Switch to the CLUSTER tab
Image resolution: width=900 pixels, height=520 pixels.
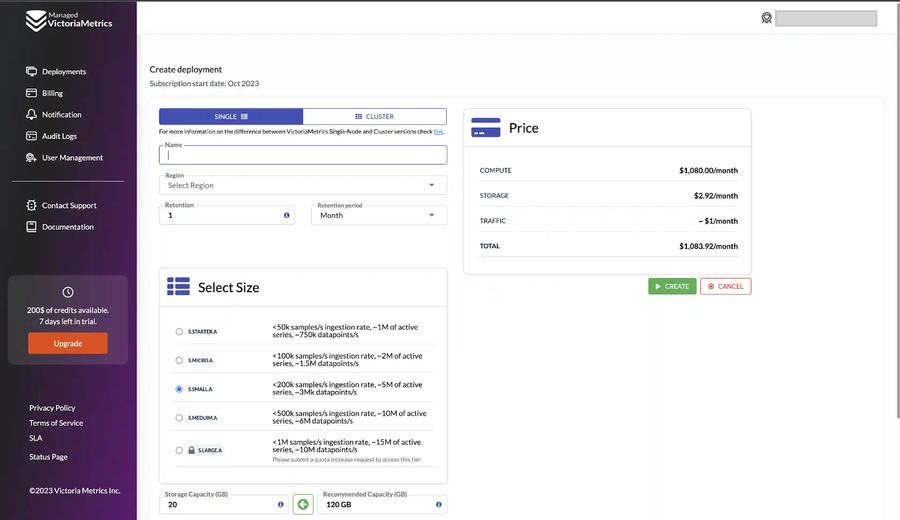coord(375,117)
